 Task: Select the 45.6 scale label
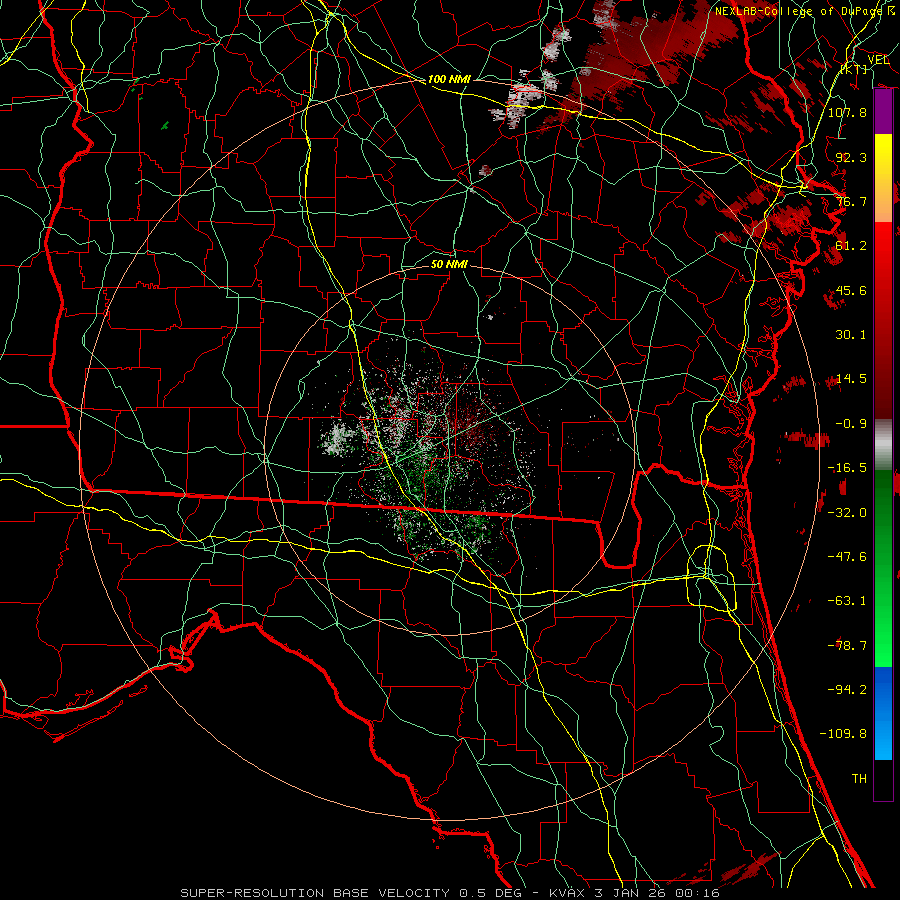[851, 290]
